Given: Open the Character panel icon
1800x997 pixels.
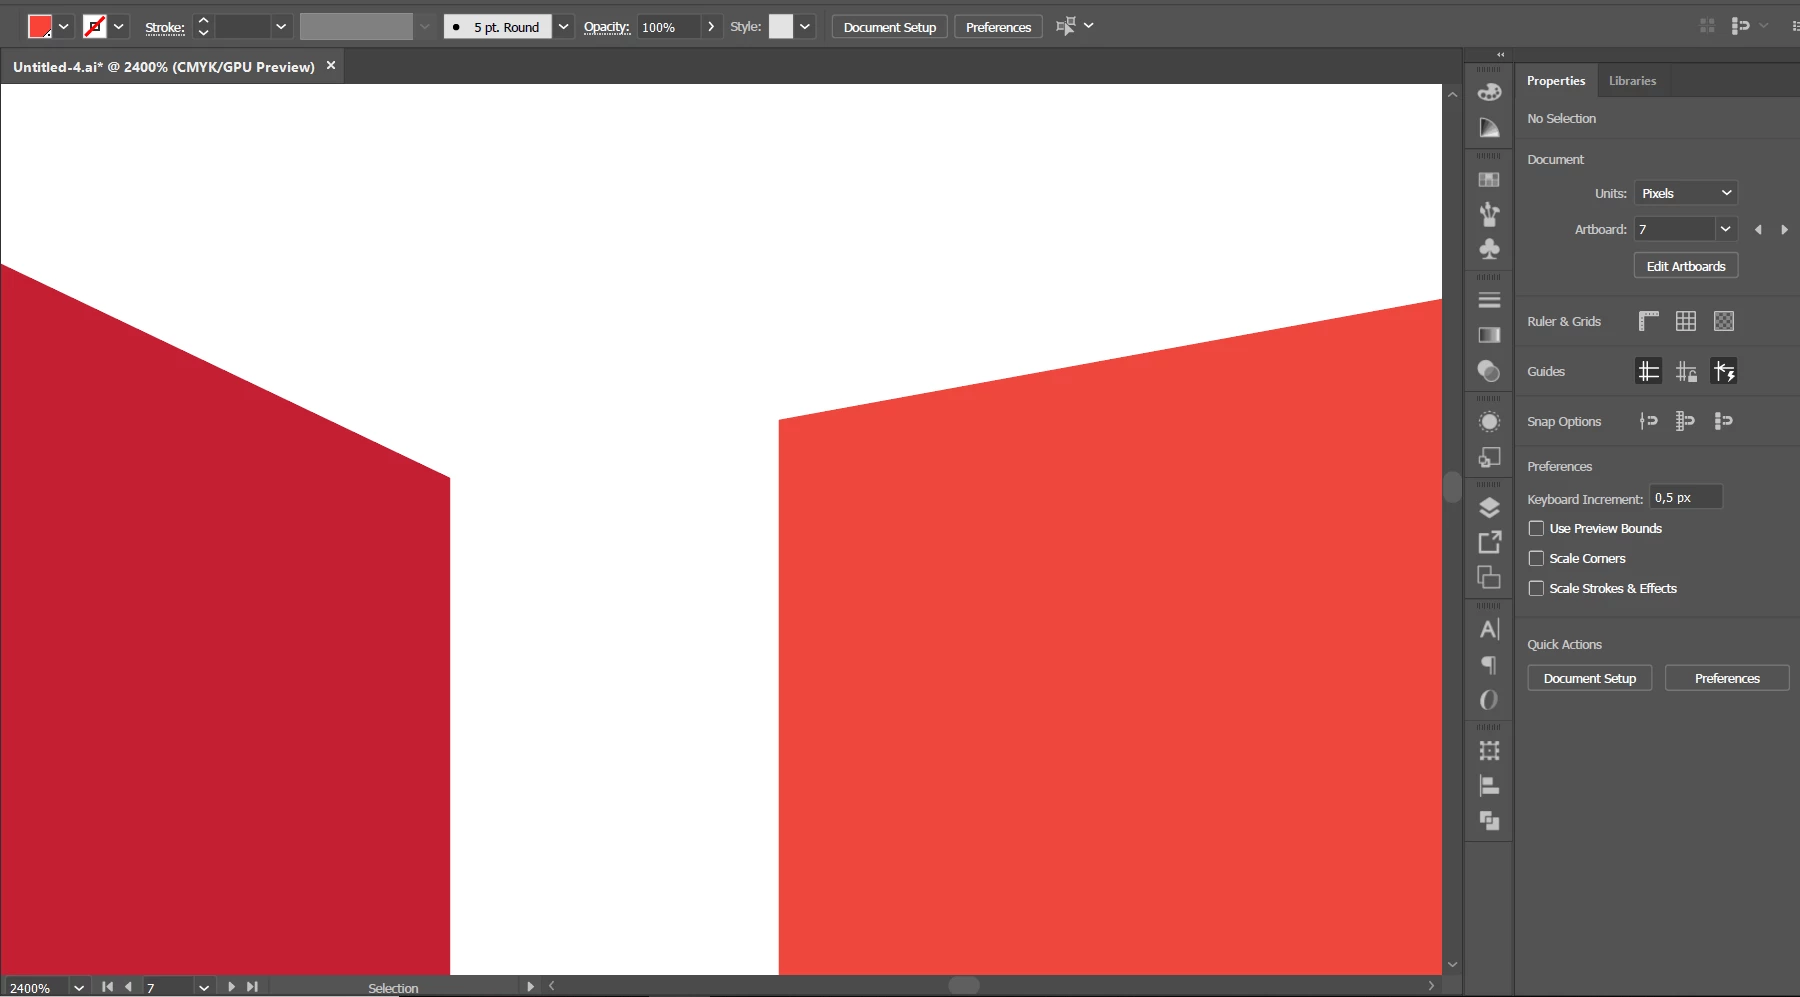Looking at the screenshot, I should tap(1489, 629).
